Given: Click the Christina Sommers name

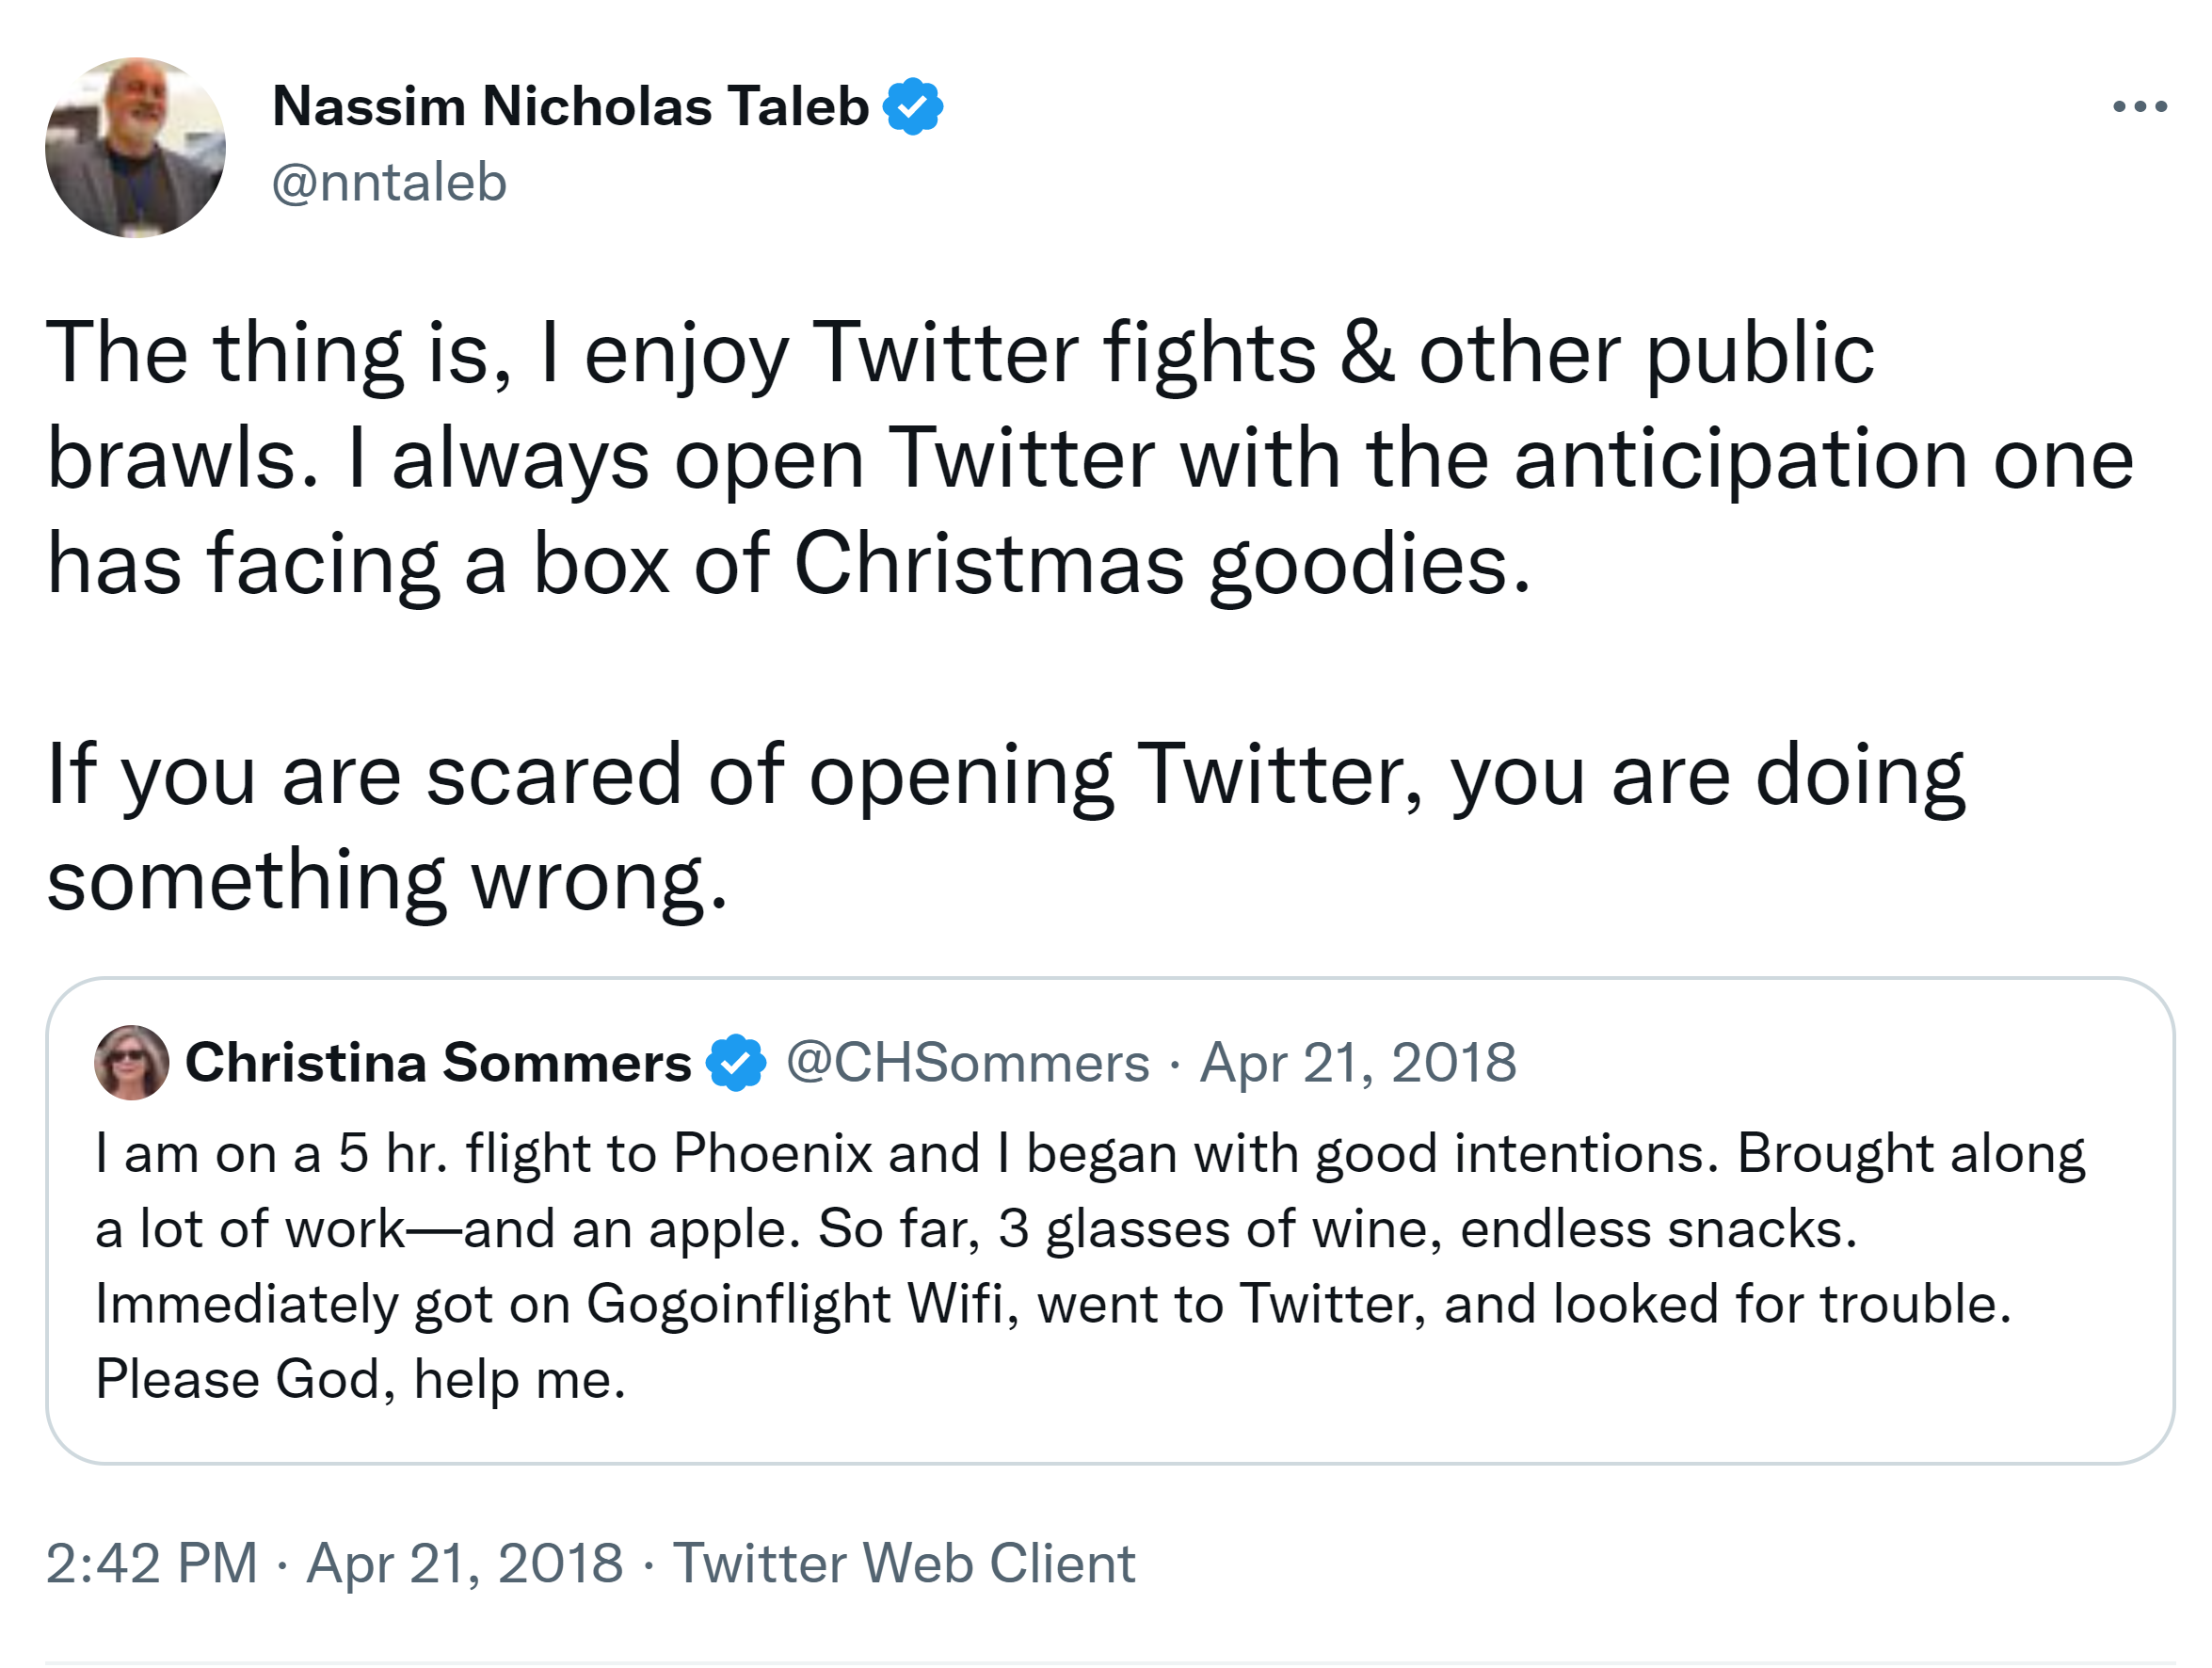Looking at the screenshot, I should 438,1062.
